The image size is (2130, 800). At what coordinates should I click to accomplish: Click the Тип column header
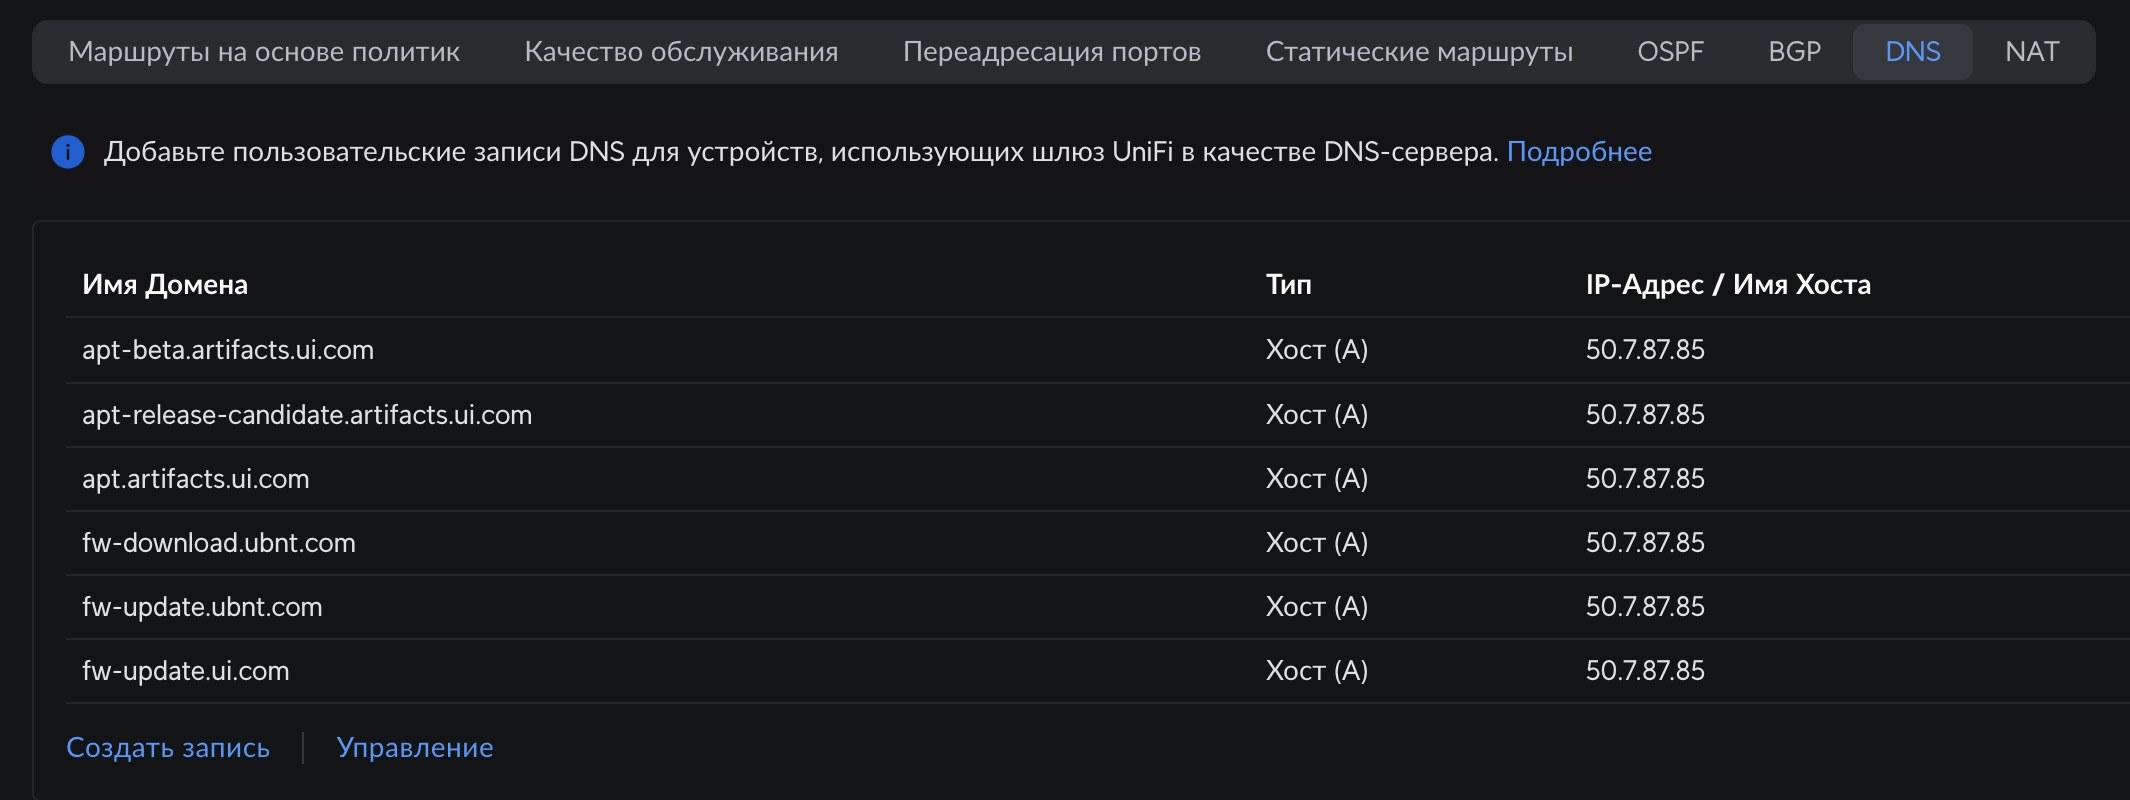point(1288,285)
